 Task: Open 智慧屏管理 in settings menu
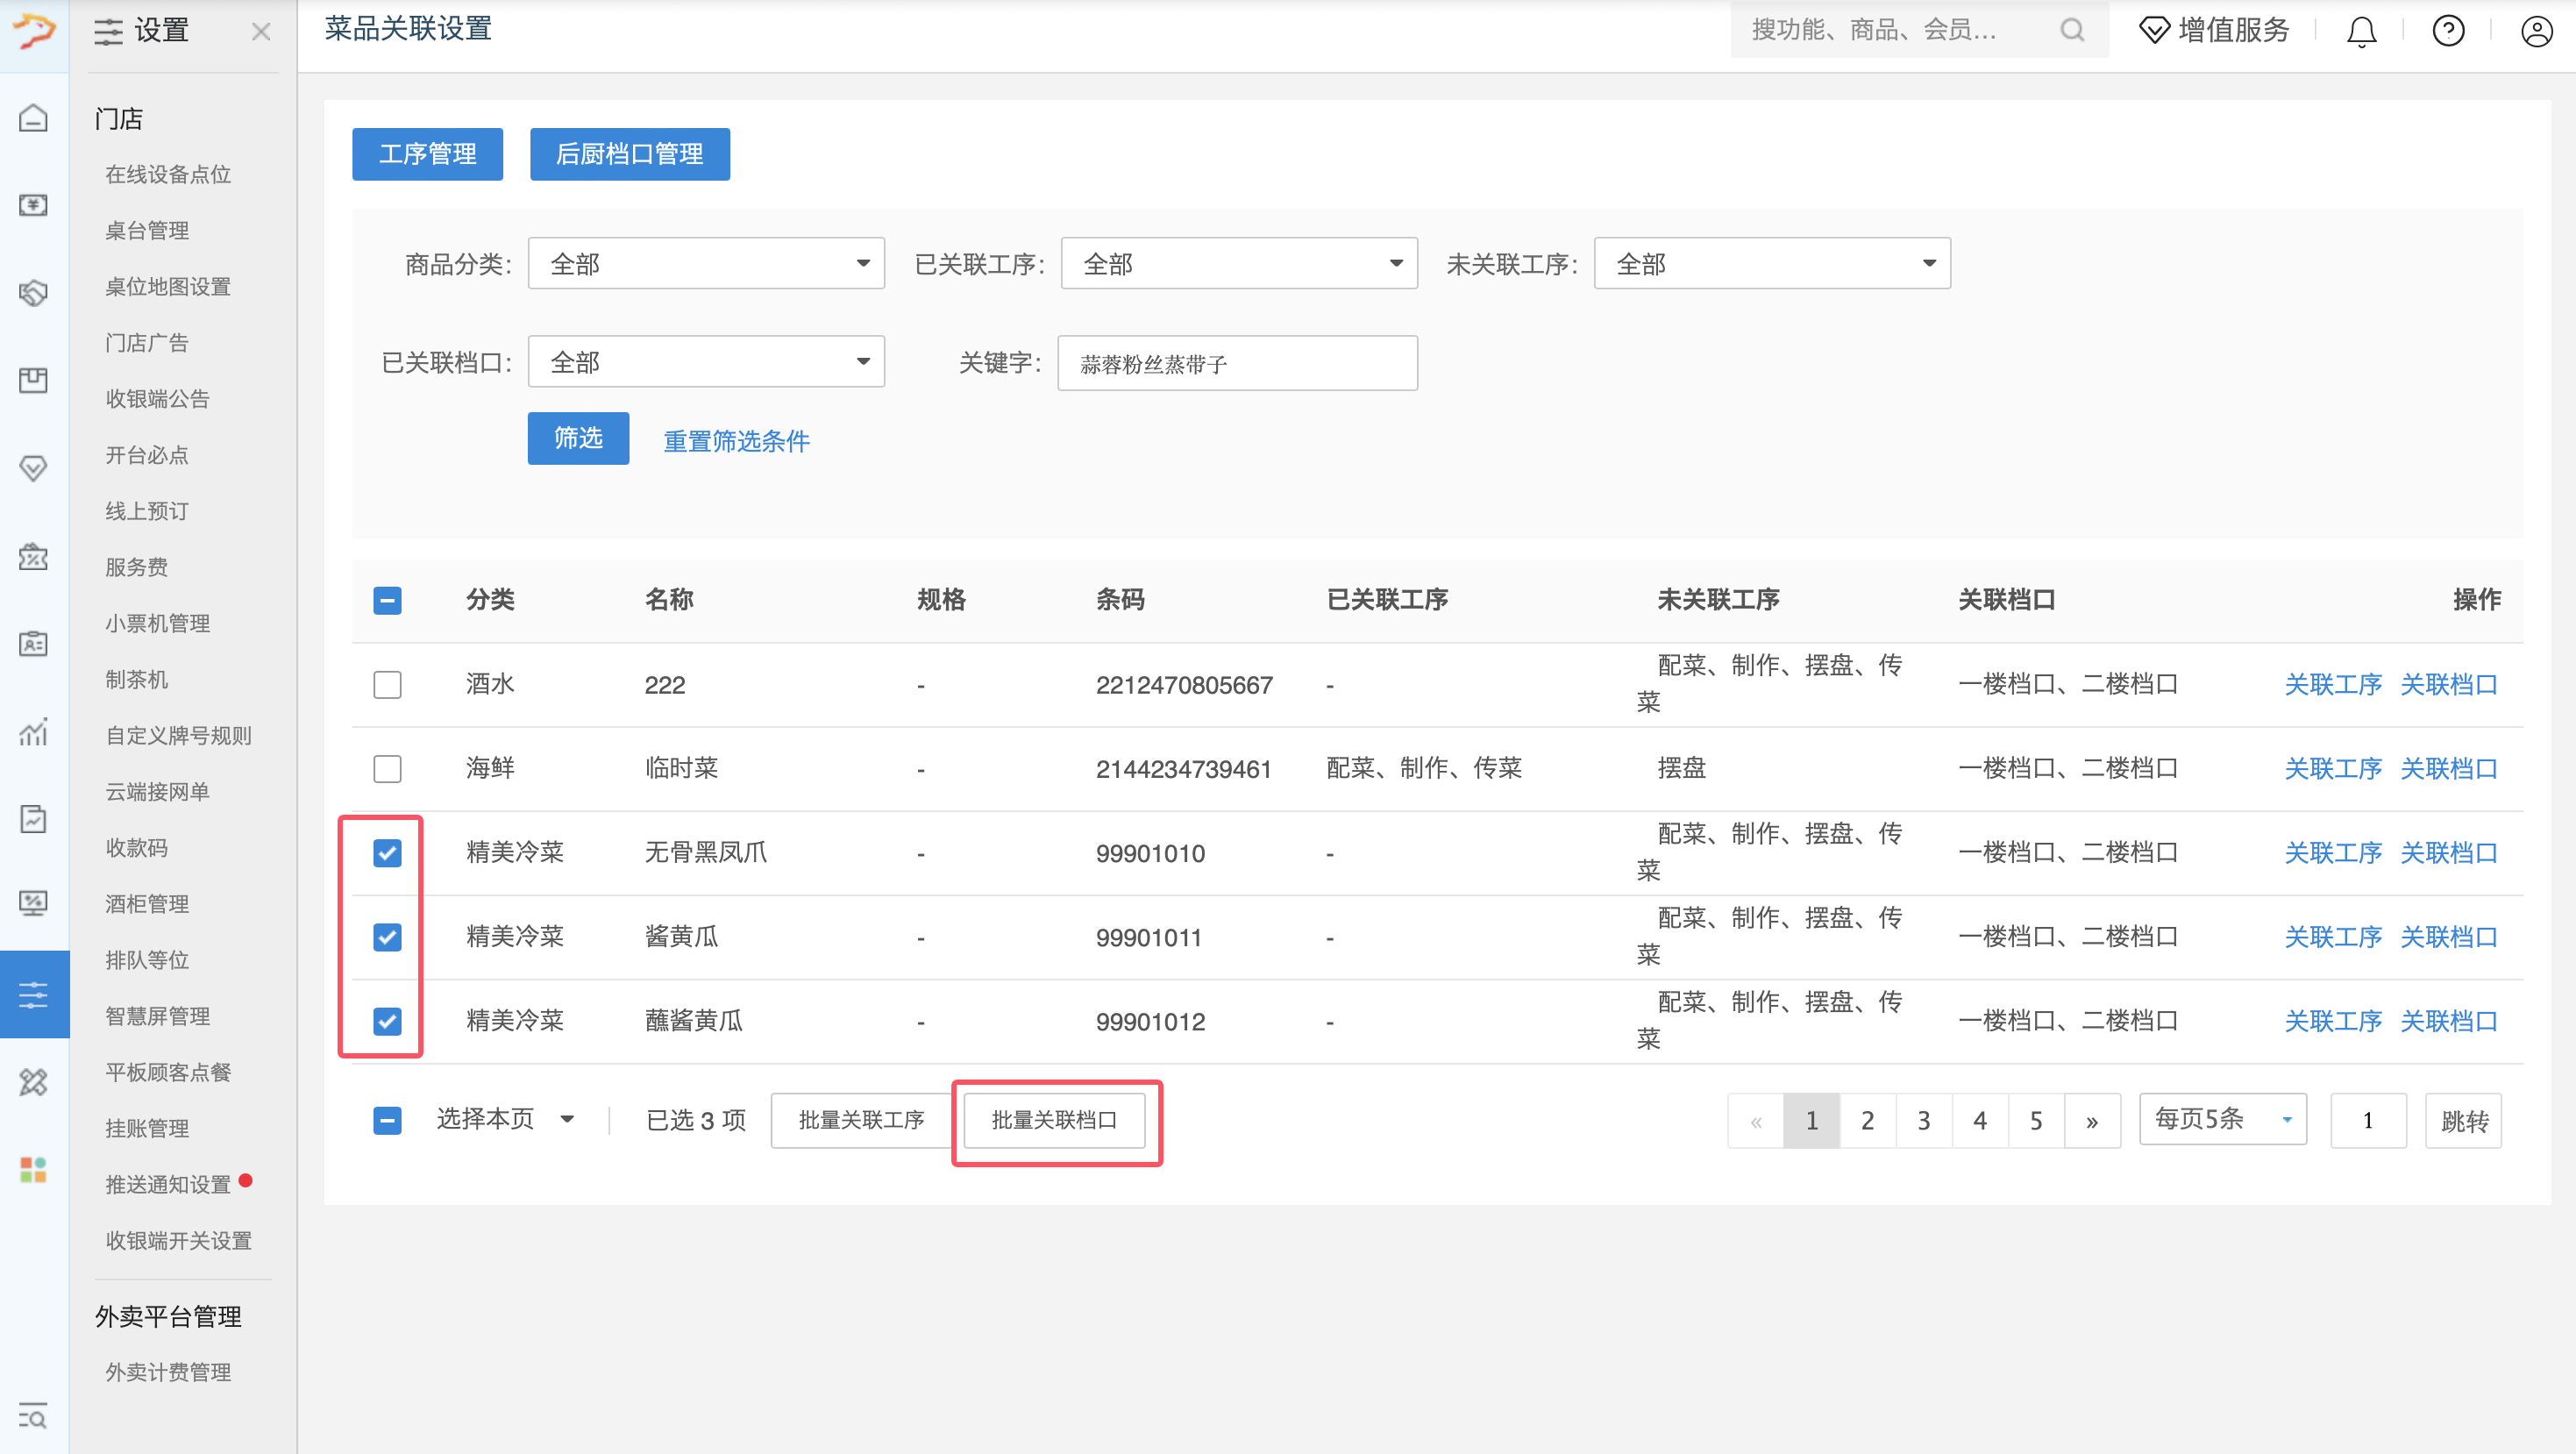tap(158, 1017)
